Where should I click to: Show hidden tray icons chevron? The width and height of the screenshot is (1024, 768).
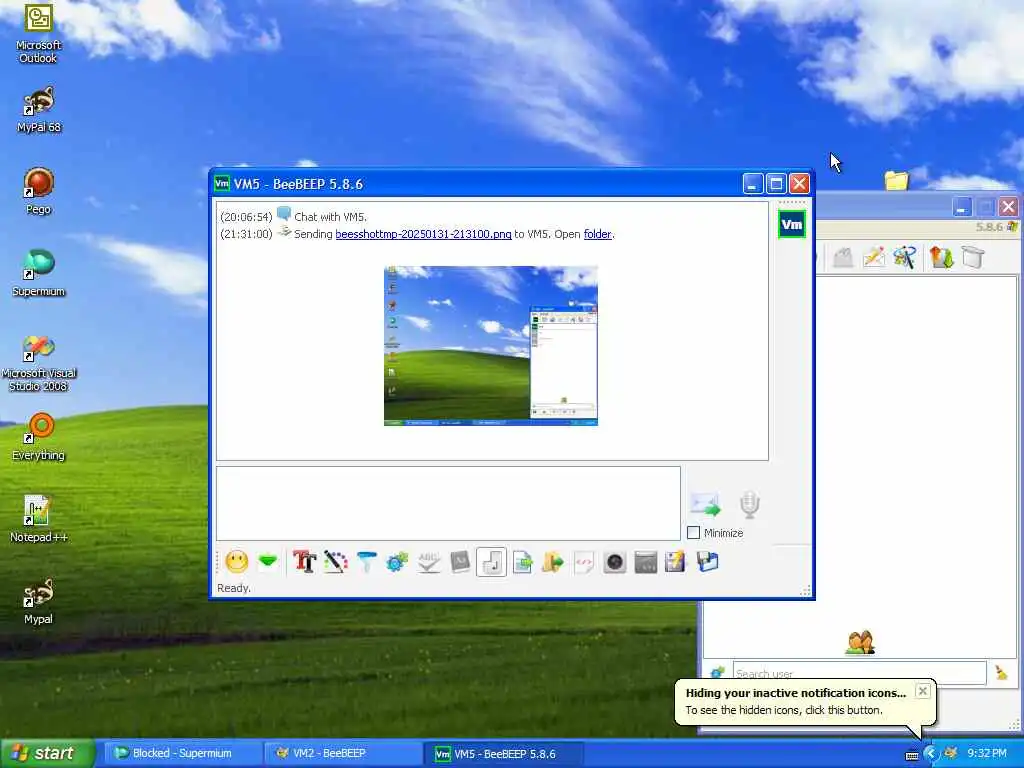[930, 754]
